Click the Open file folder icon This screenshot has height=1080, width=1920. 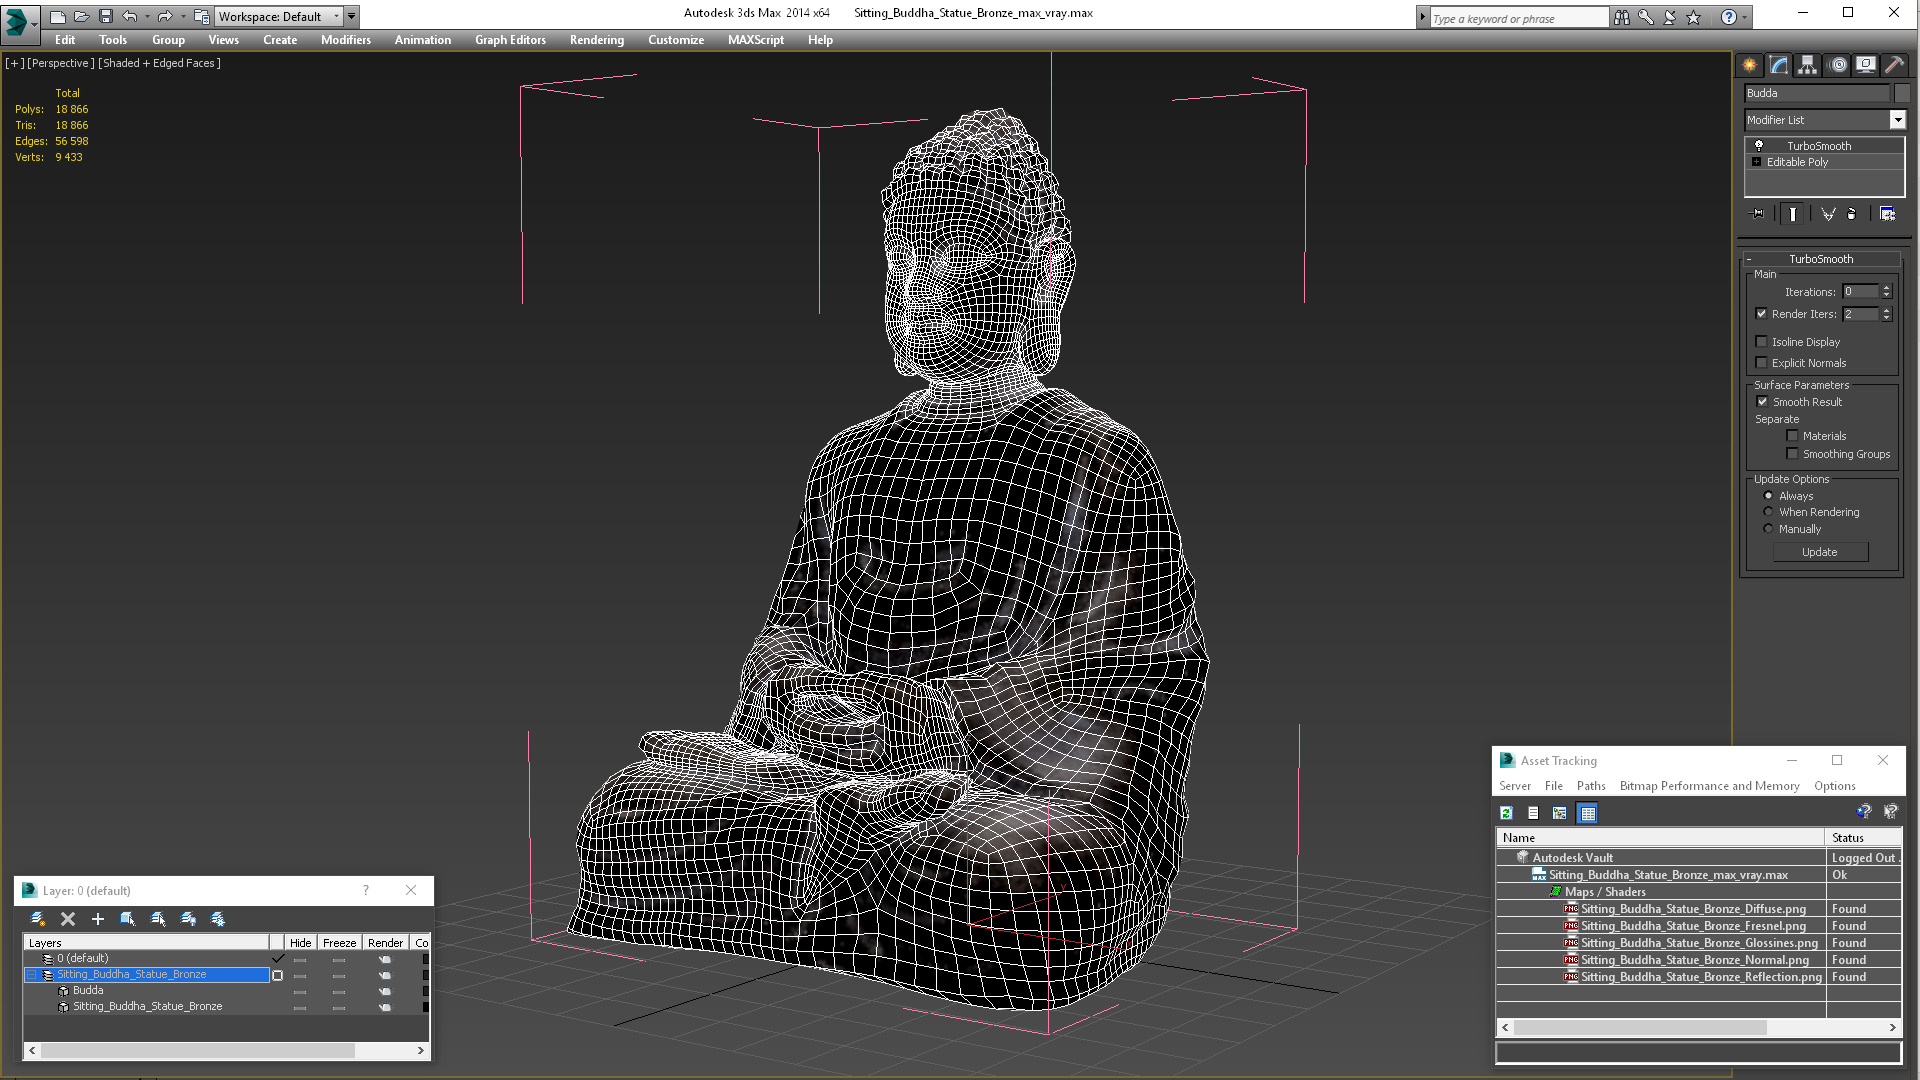(x=82, y=16)
